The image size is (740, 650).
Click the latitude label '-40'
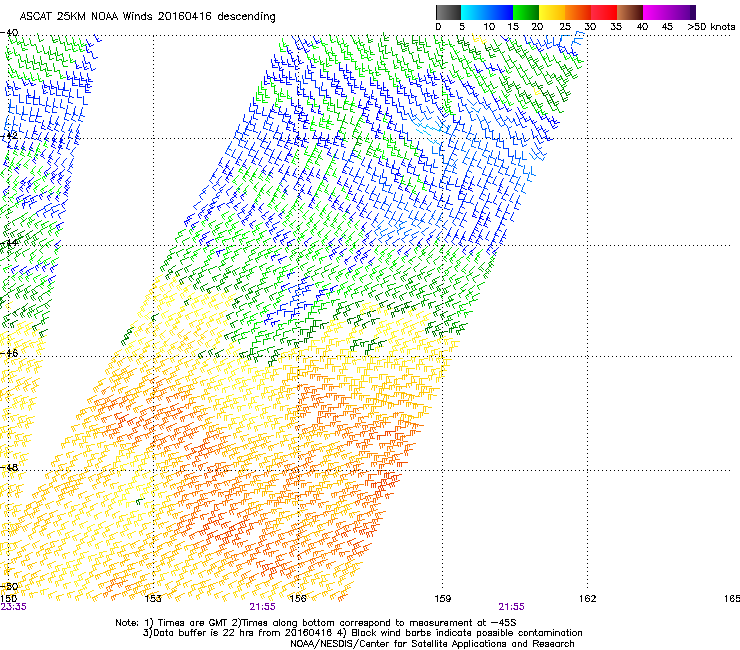pos(9,33)
